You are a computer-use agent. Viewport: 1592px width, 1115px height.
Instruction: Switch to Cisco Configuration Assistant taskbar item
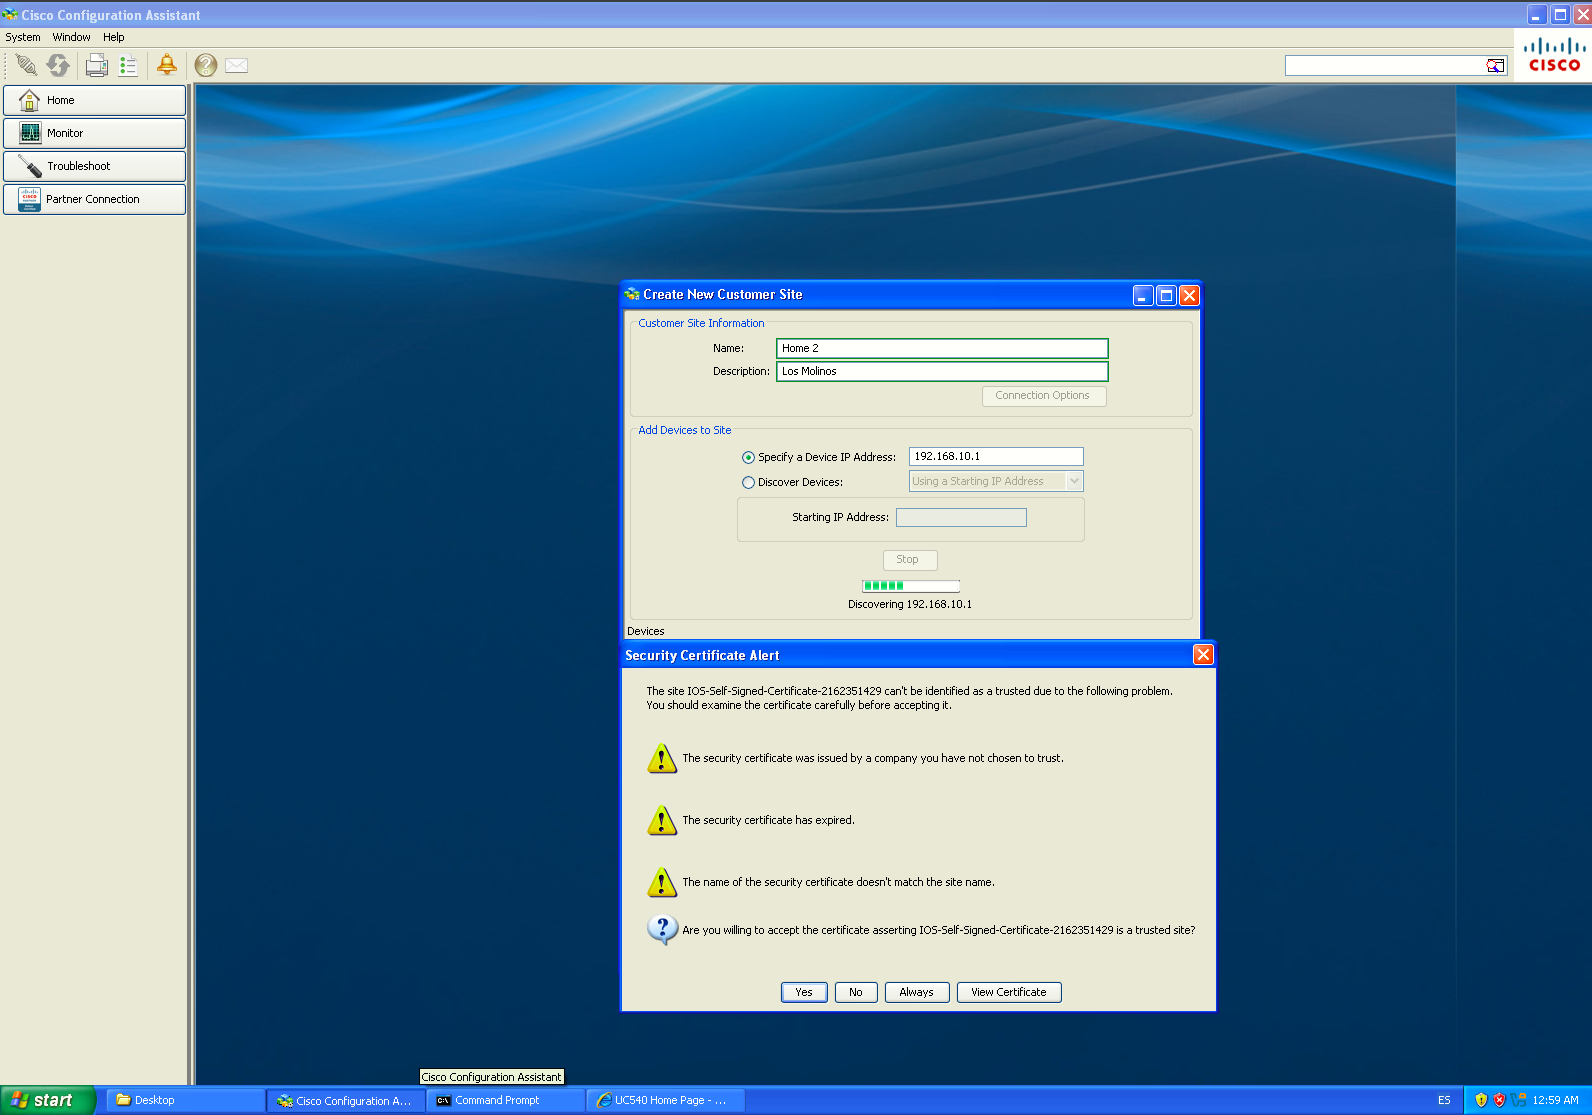tap(346, 1100)
